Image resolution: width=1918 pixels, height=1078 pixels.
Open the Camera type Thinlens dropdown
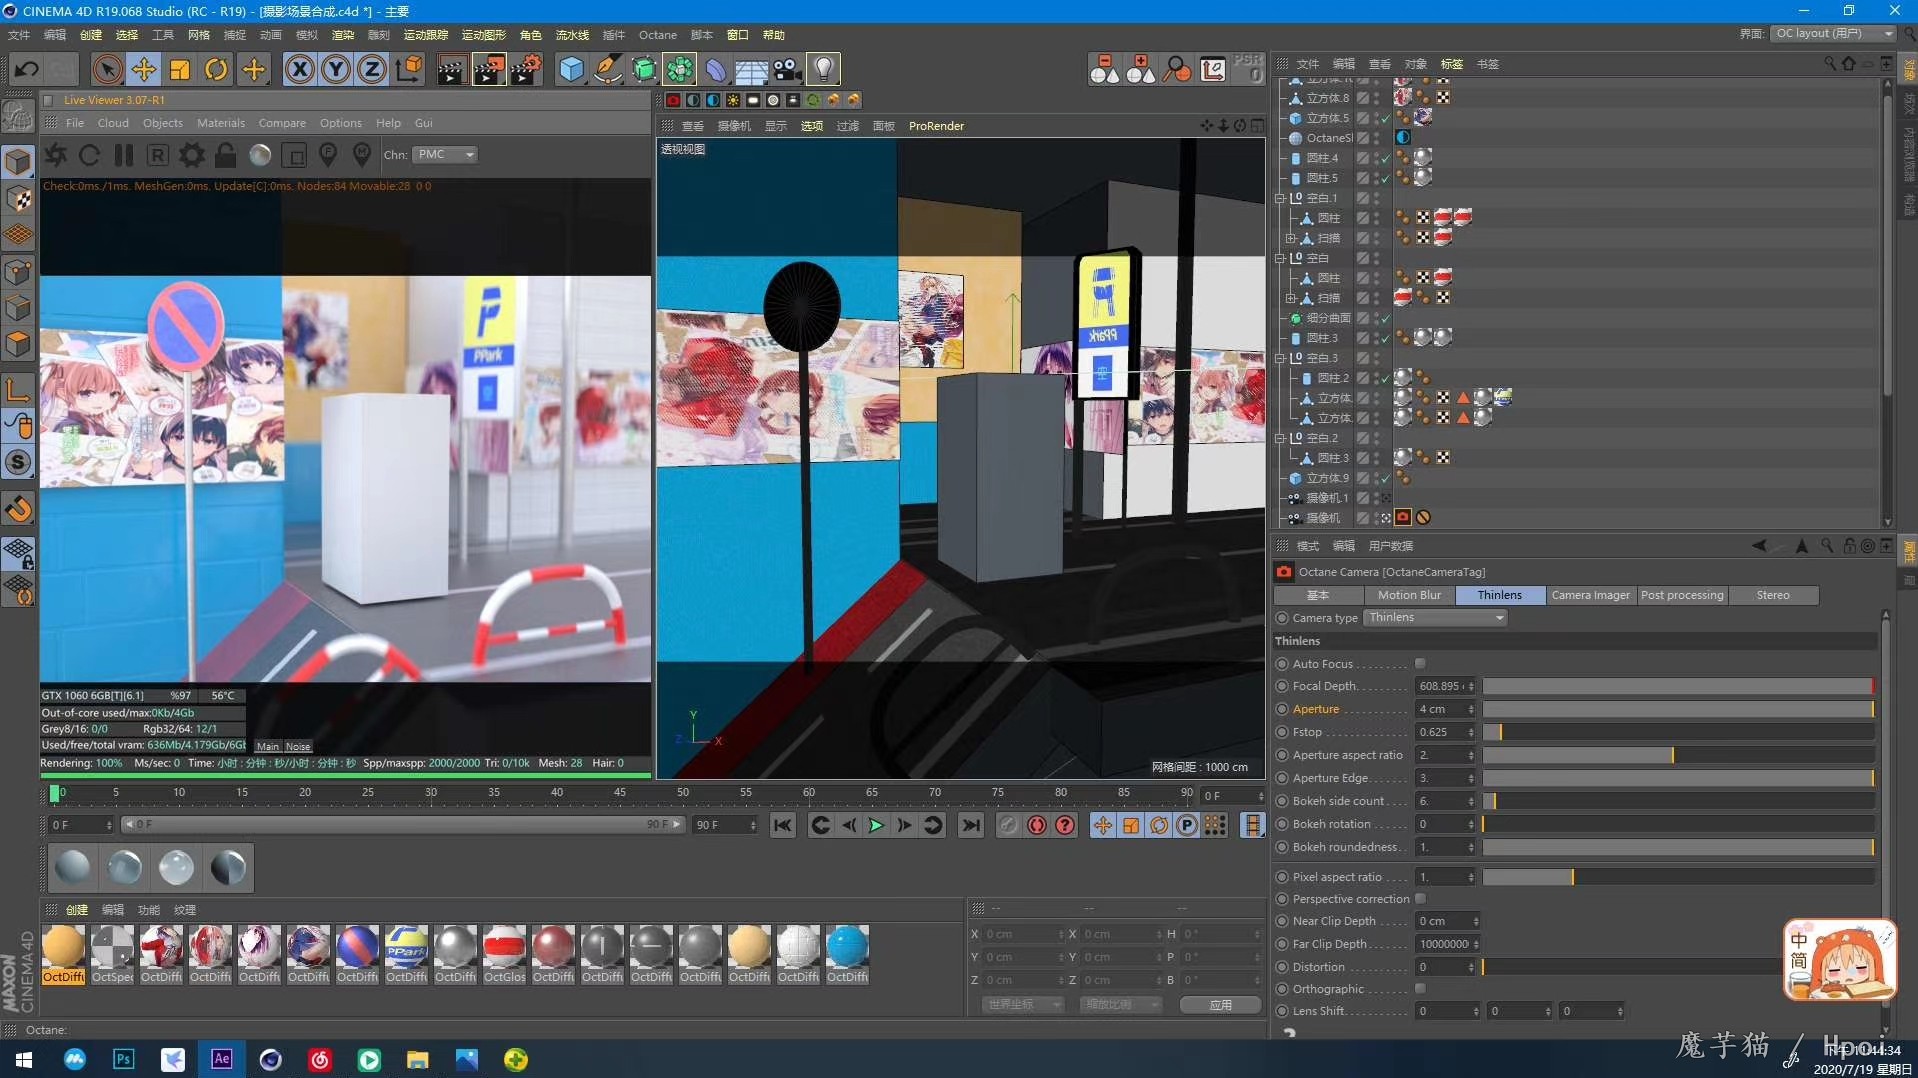click(1435, 618)
